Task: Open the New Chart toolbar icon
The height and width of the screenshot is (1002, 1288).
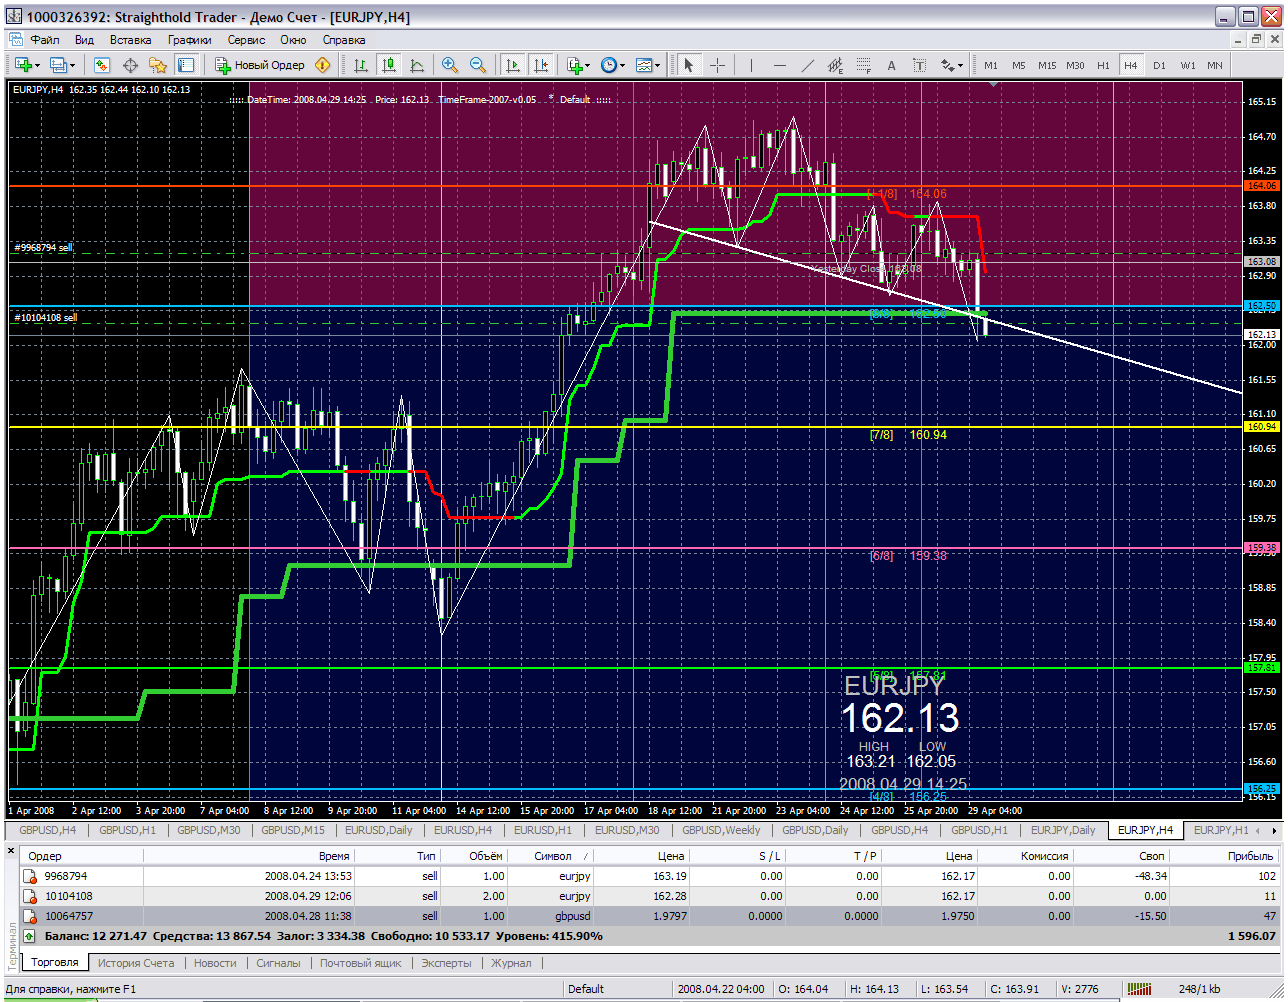Action: 24,65
